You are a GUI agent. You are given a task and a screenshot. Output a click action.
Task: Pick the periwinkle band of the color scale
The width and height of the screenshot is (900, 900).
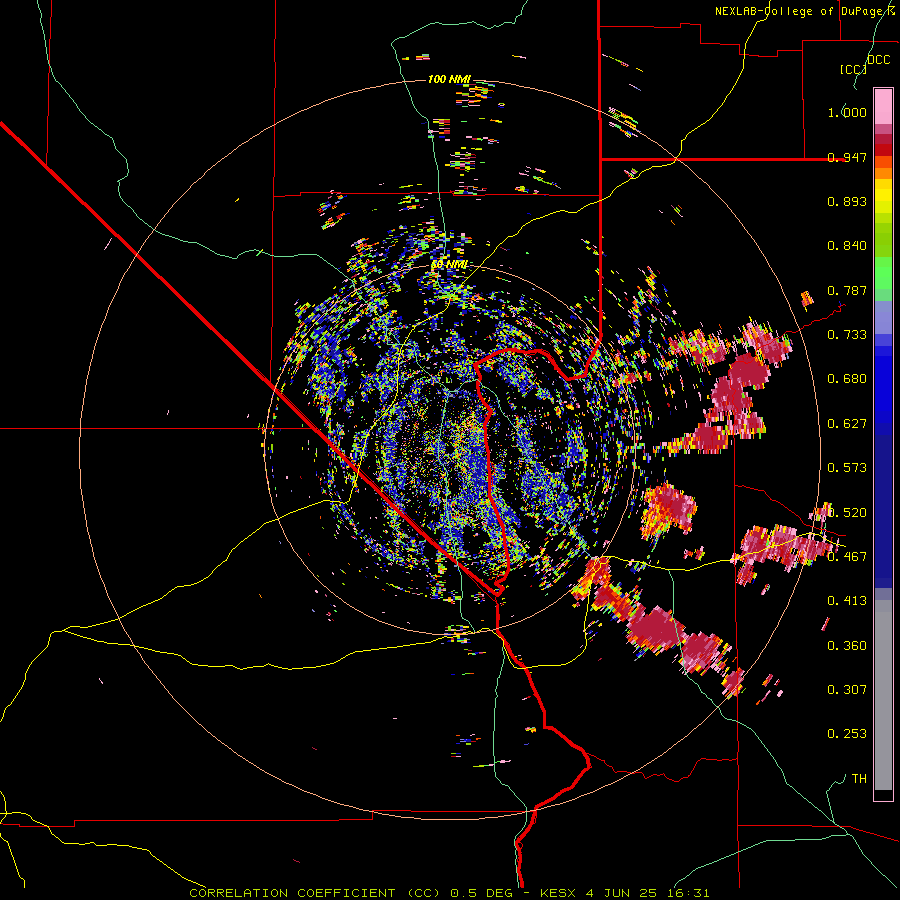pyautogui.click(x=883, y=317)
